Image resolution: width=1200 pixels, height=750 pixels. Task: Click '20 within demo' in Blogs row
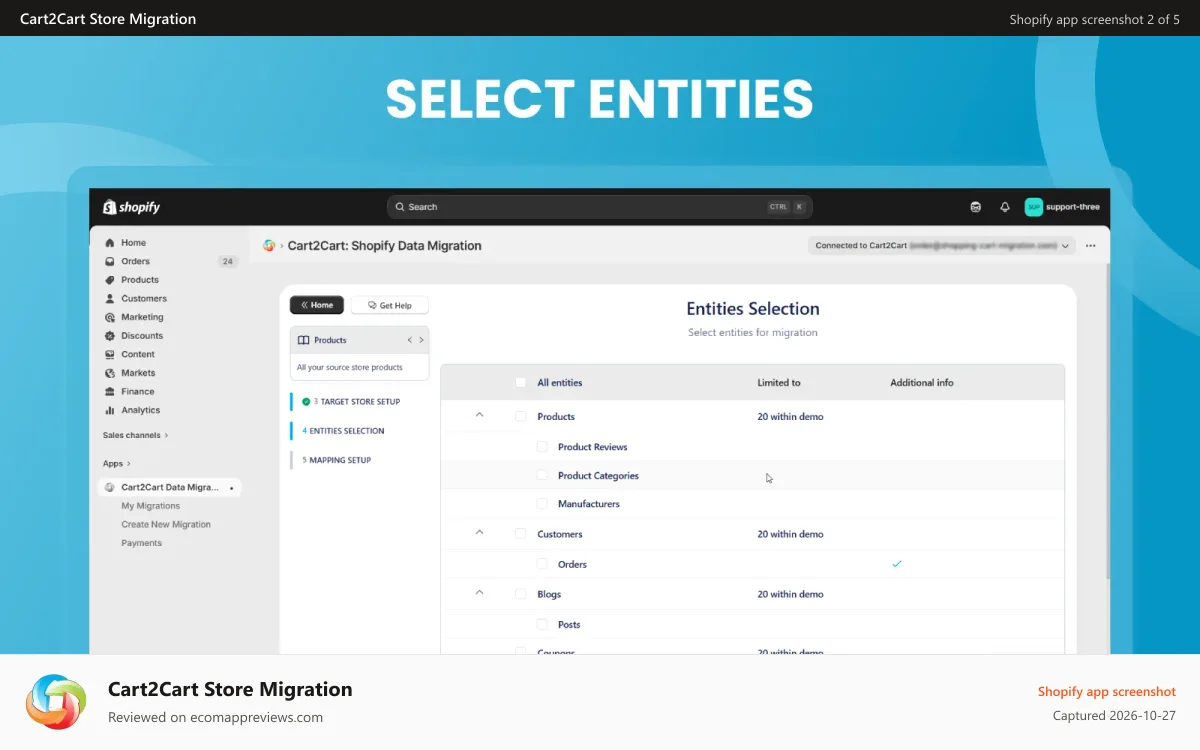tap(790, 594)
